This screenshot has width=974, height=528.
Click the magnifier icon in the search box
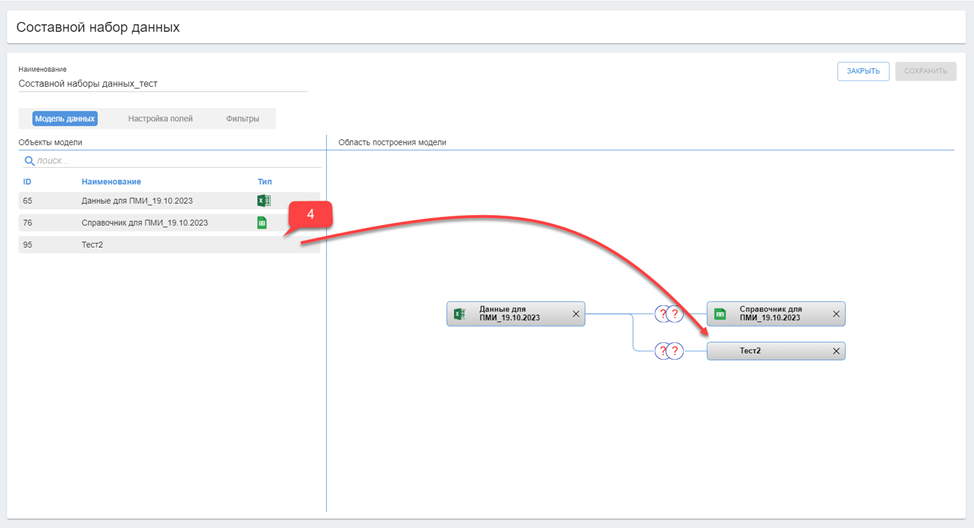29,160
